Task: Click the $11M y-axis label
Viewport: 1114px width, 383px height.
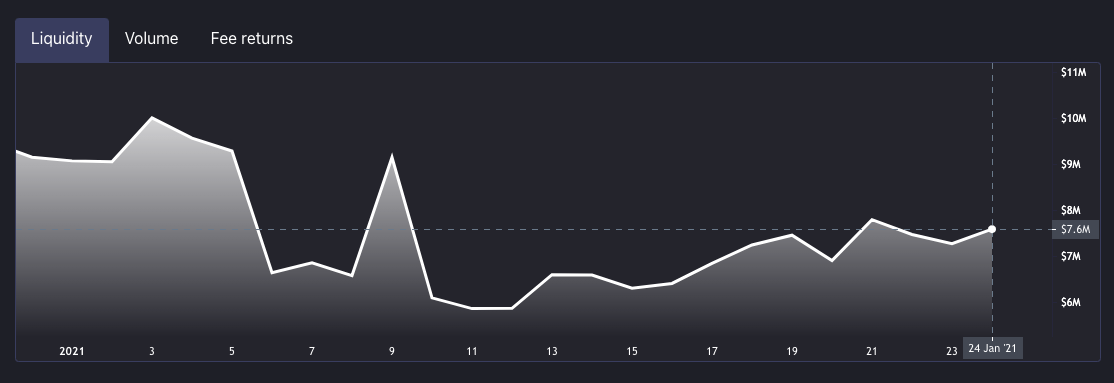Action: click(x=1073, y=72)
